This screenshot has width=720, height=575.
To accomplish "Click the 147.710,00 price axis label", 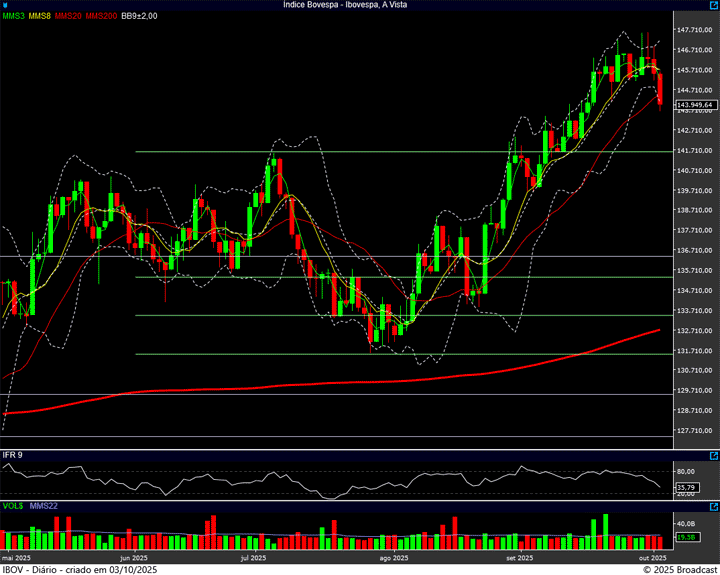I will 695,30.
